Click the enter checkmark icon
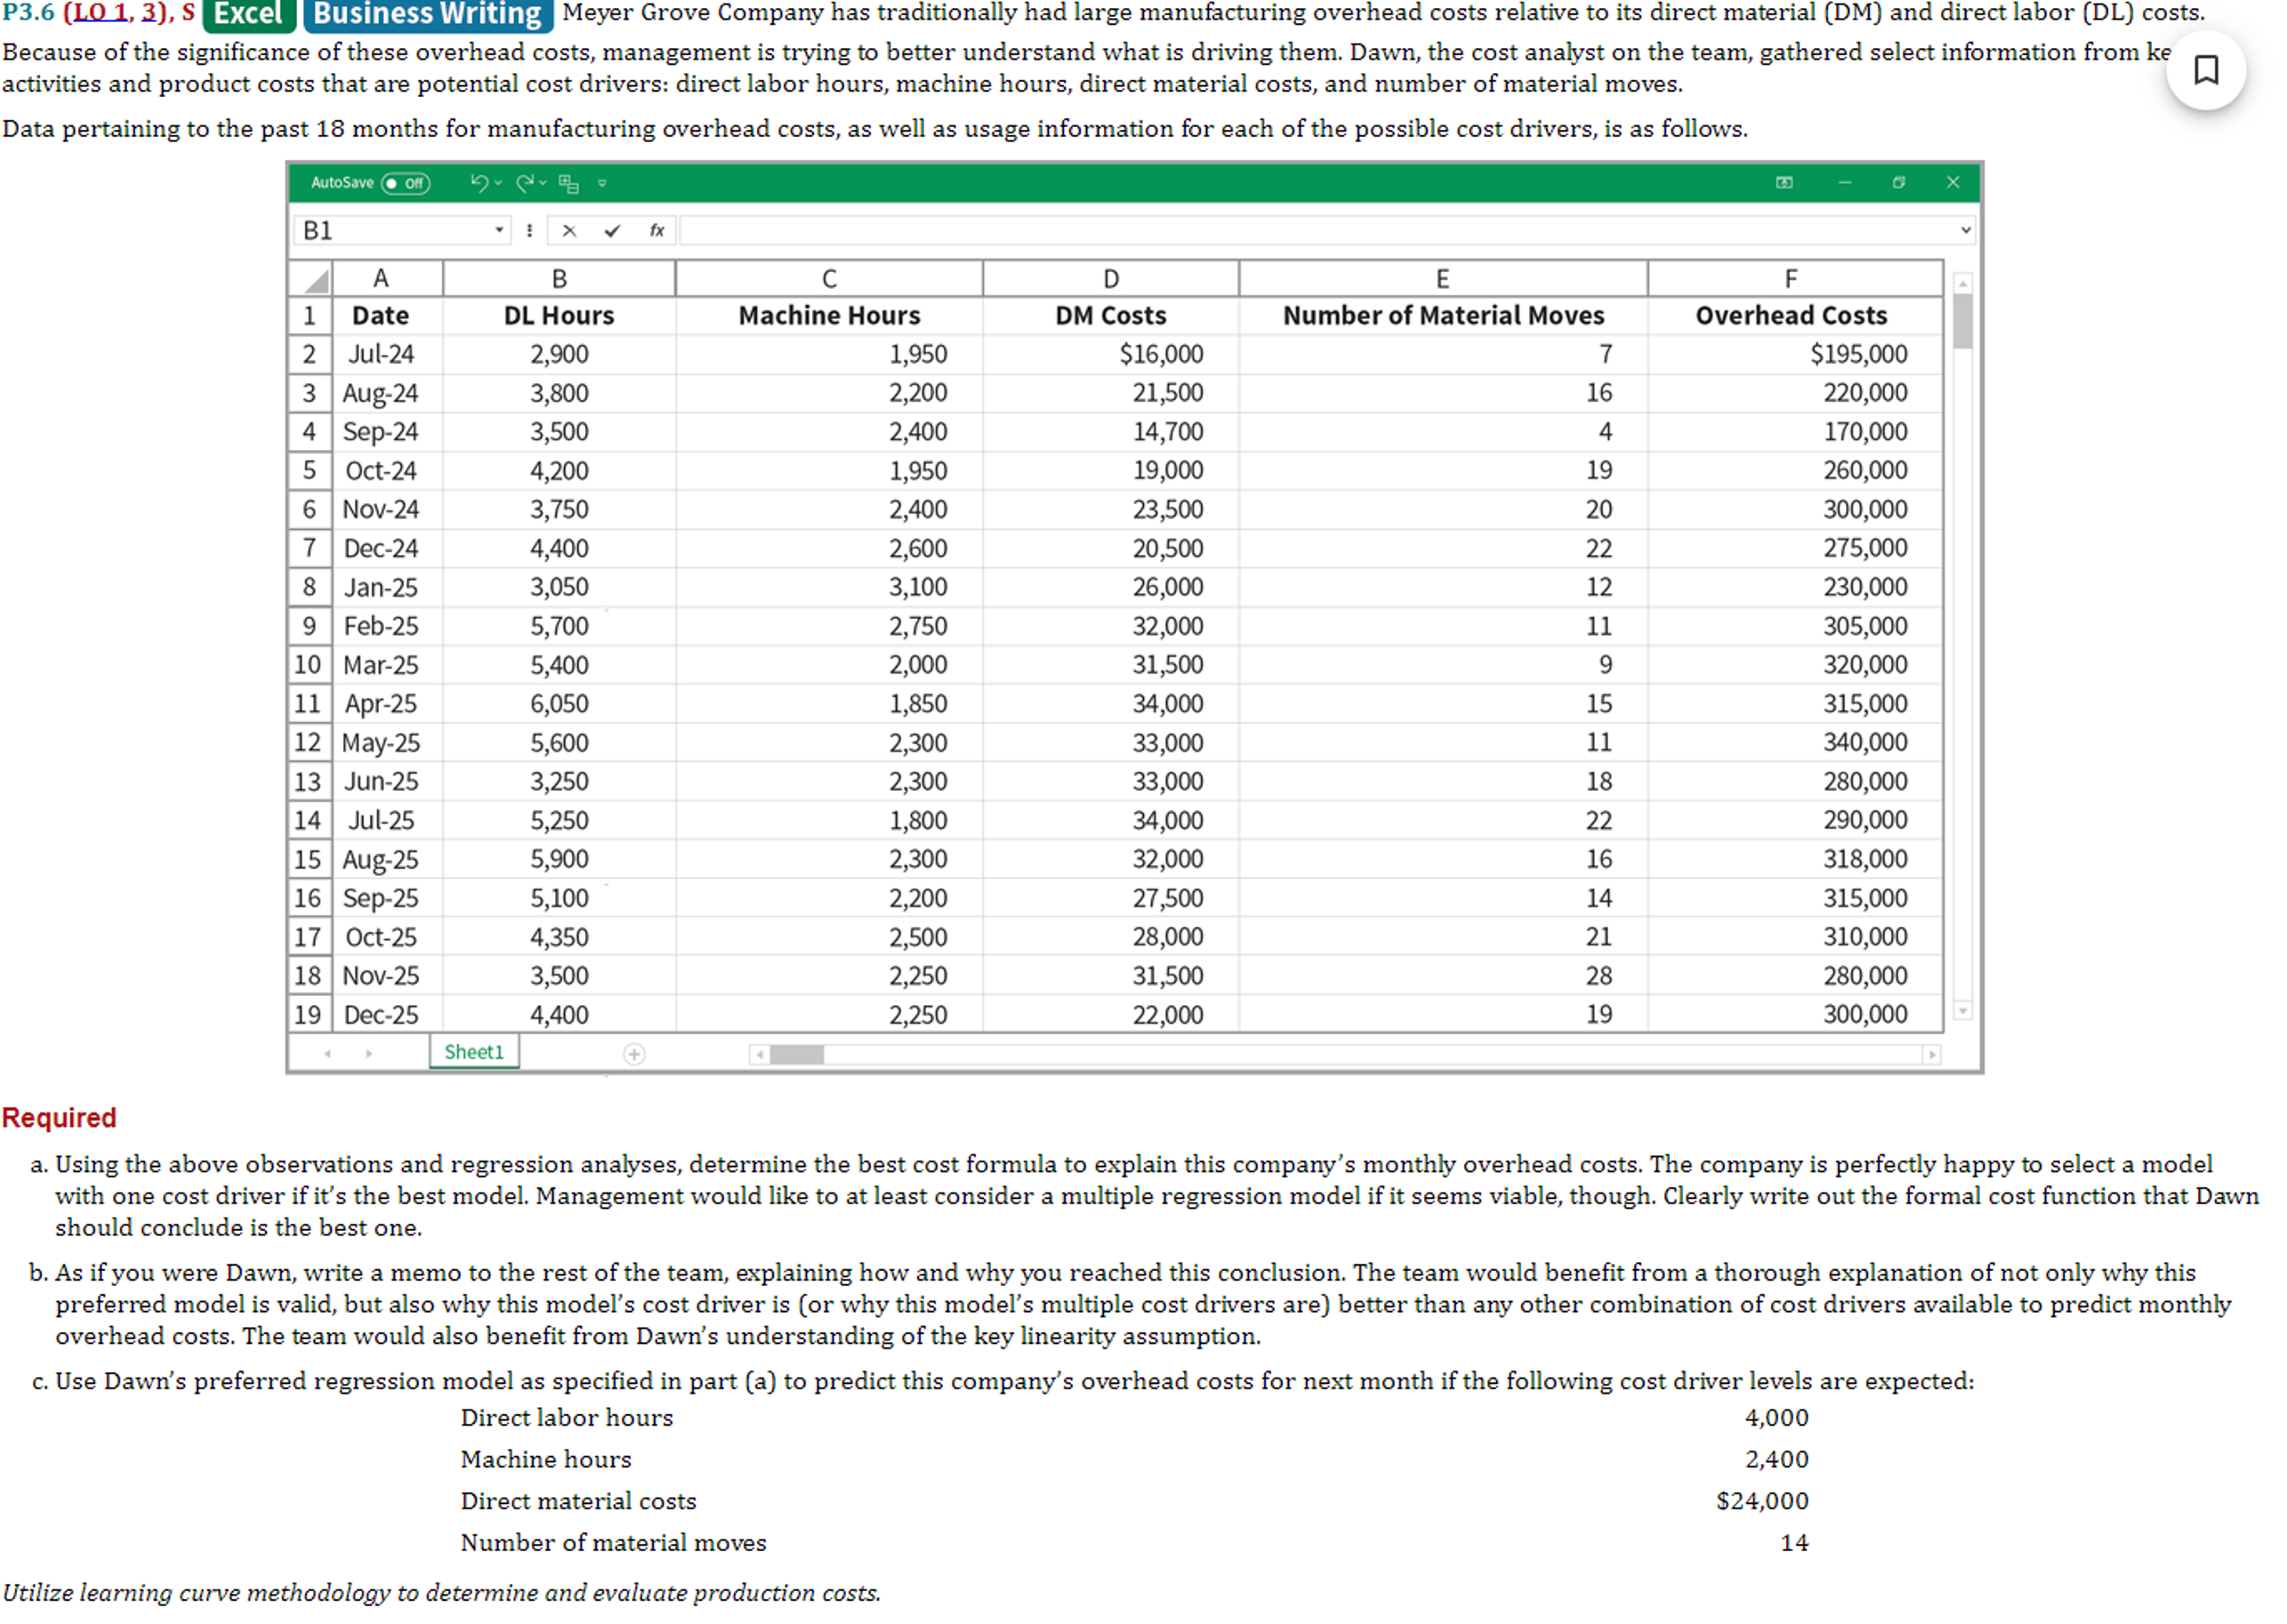2287x1624 pixels. tap(612, 231)
